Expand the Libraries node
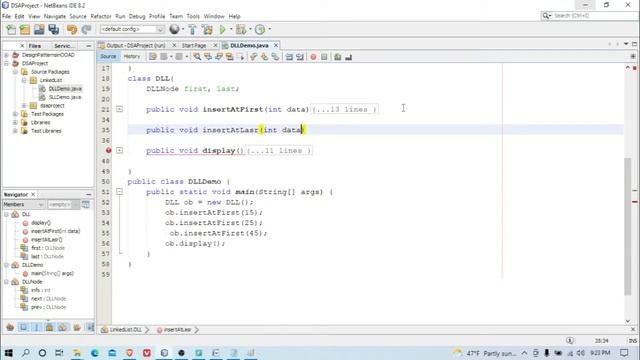640x360 pixels. pos(15,122)
